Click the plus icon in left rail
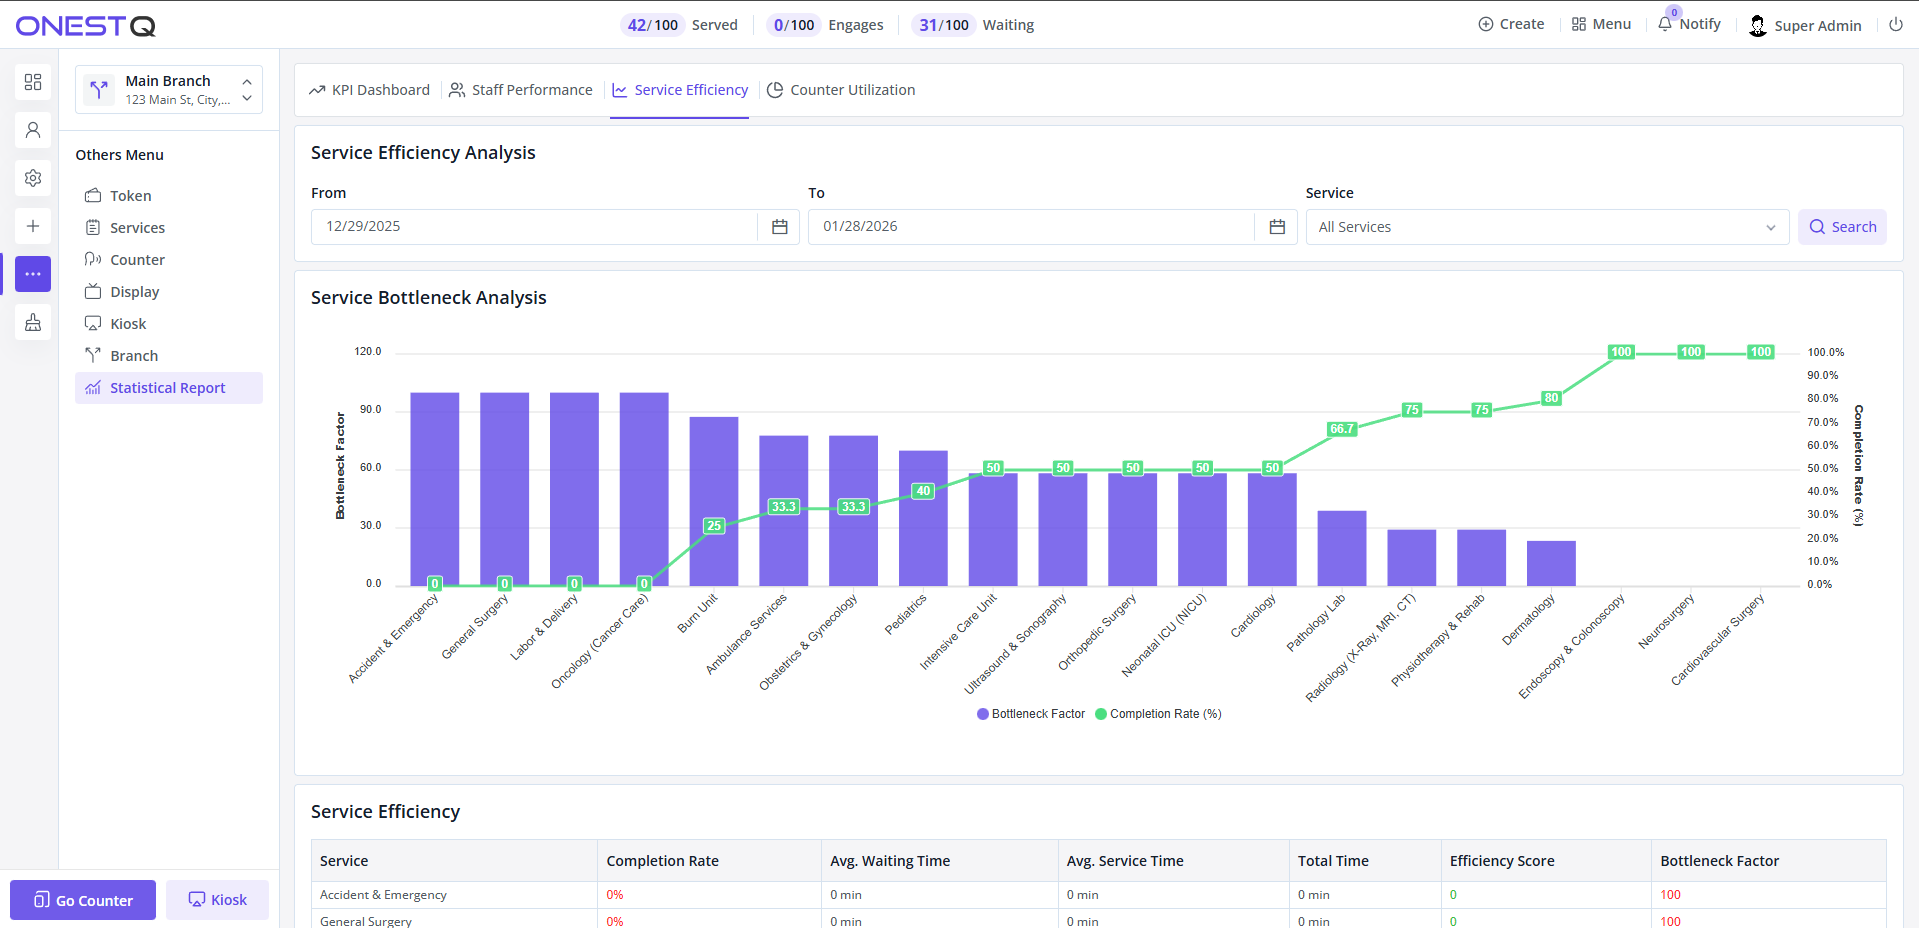 point(33,226)
